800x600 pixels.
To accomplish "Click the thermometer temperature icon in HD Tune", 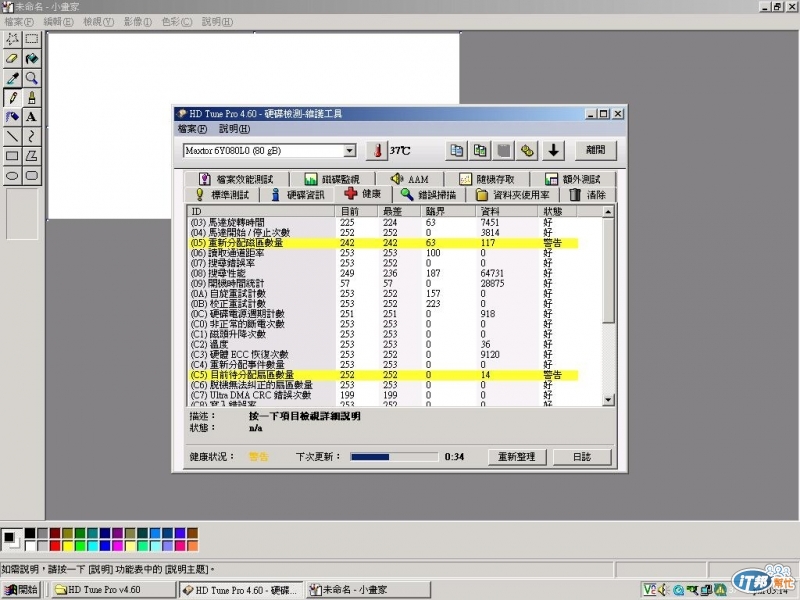I will tap(377, 151).
